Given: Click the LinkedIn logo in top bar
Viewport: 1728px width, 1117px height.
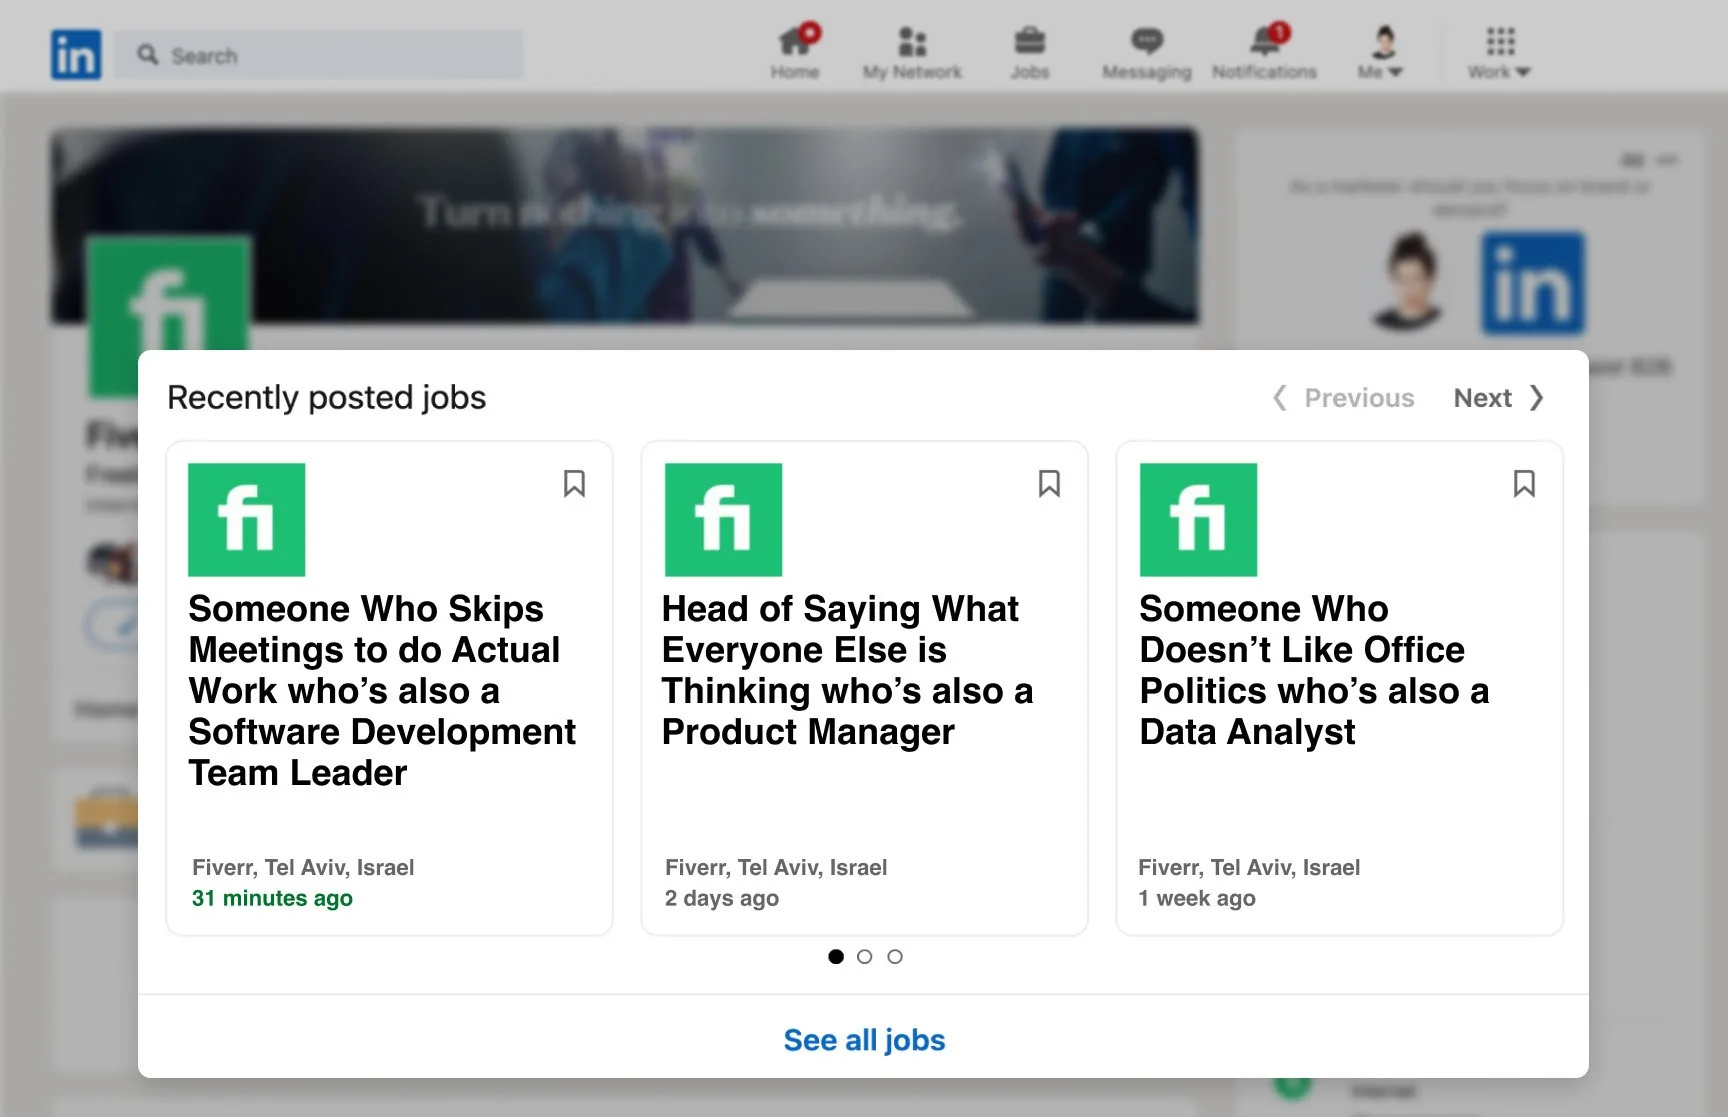Looking at the screenshot, I should click(76, 54).
